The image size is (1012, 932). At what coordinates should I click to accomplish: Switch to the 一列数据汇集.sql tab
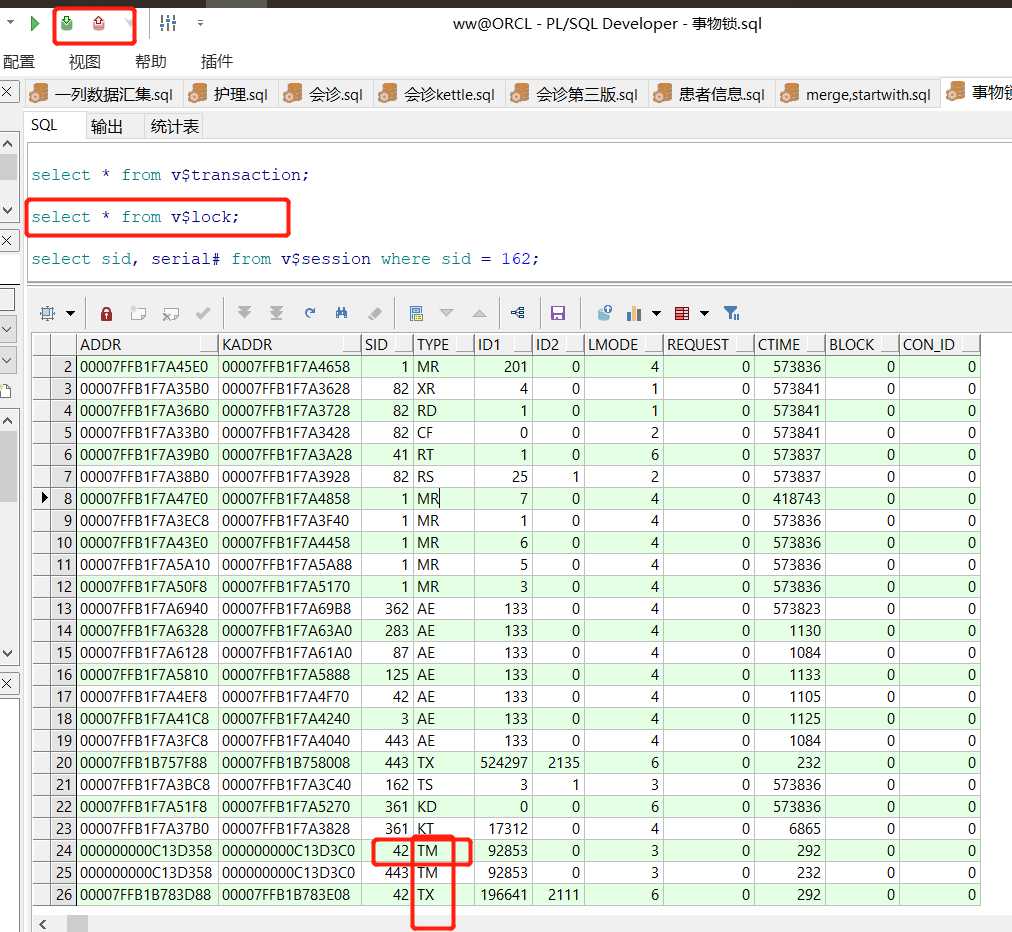click(103, 94)
